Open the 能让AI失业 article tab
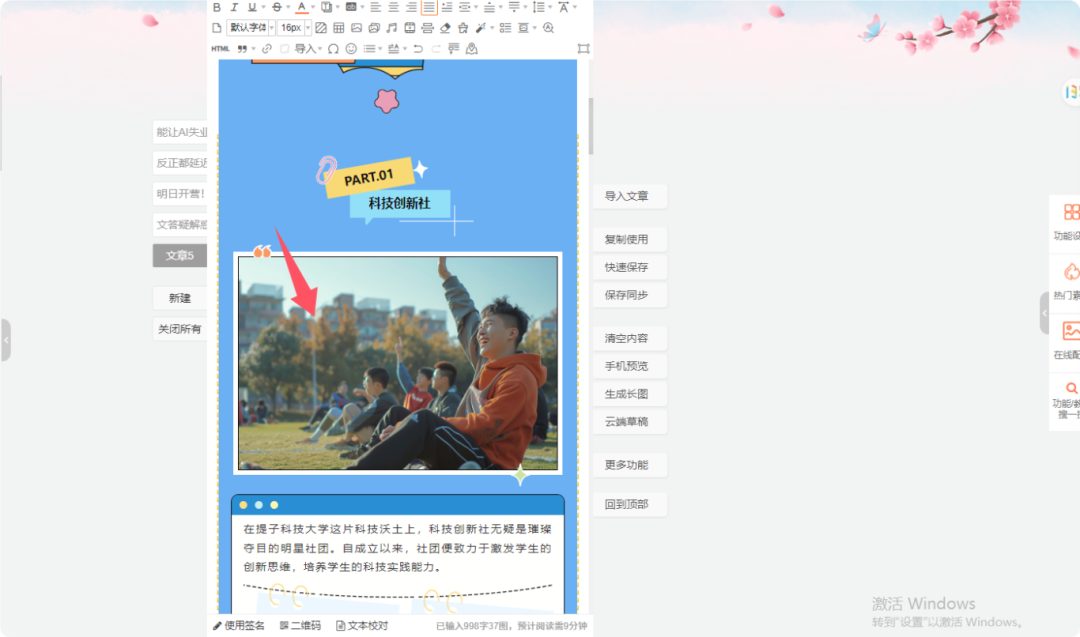This screenshot has height=637, width=1080. click(180, 132)
